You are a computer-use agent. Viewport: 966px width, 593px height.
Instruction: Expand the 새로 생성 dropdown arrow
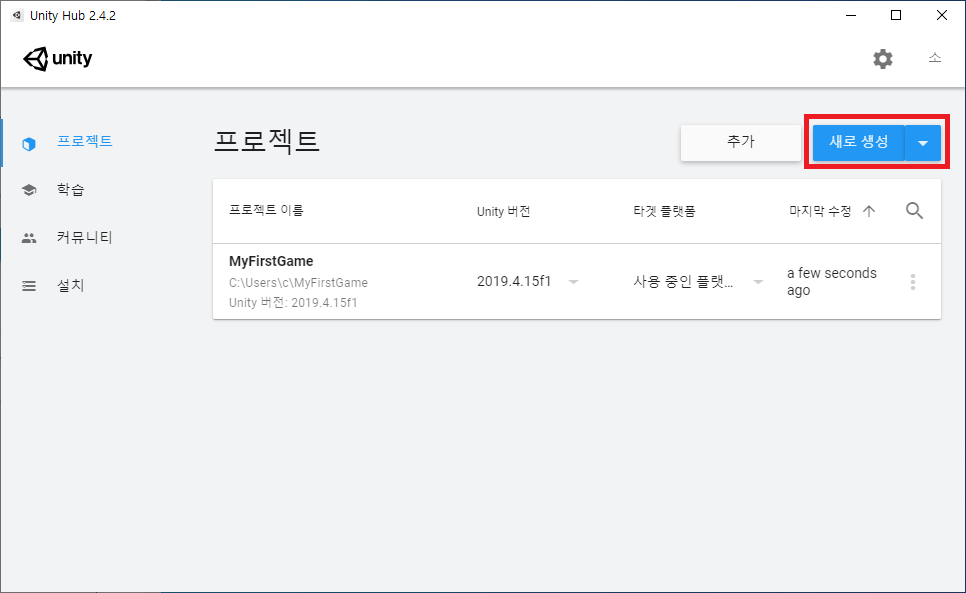[923, 143]
